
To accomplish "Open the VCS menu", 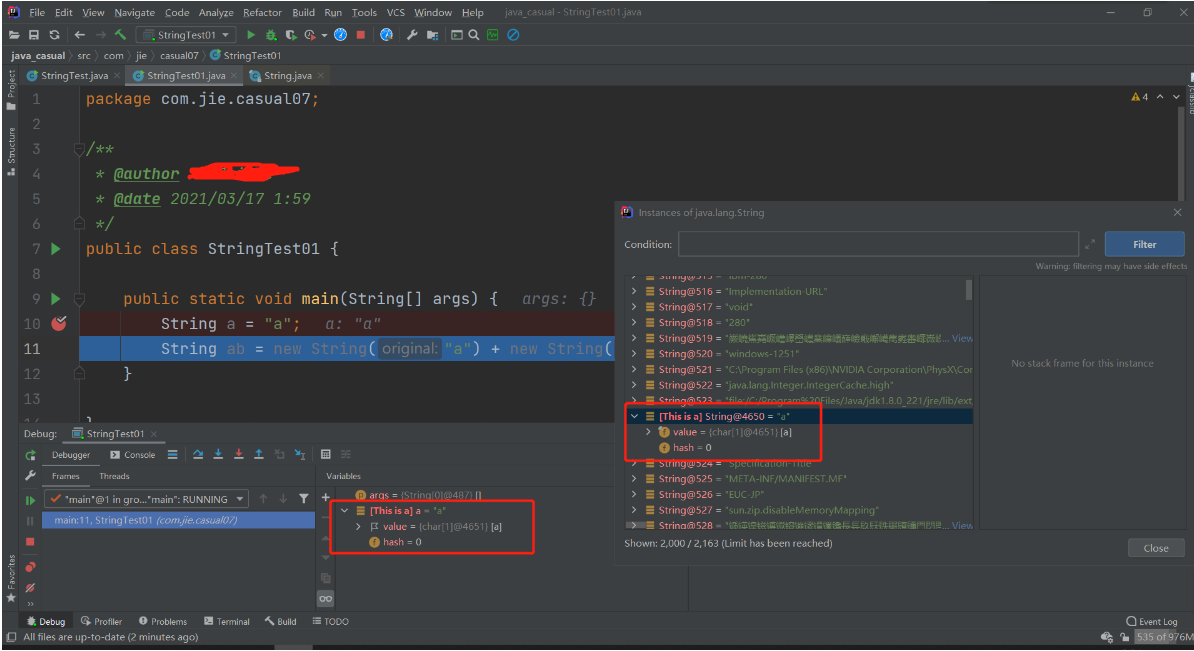I will (x=395, y=12).
